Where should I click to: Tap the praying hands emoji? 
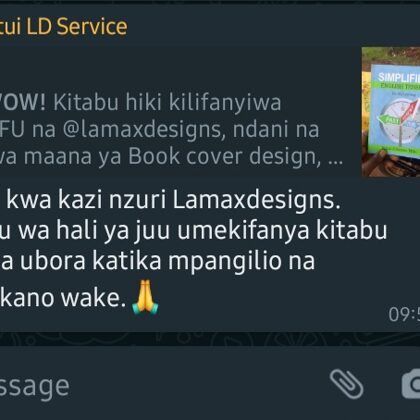[145, 297]
